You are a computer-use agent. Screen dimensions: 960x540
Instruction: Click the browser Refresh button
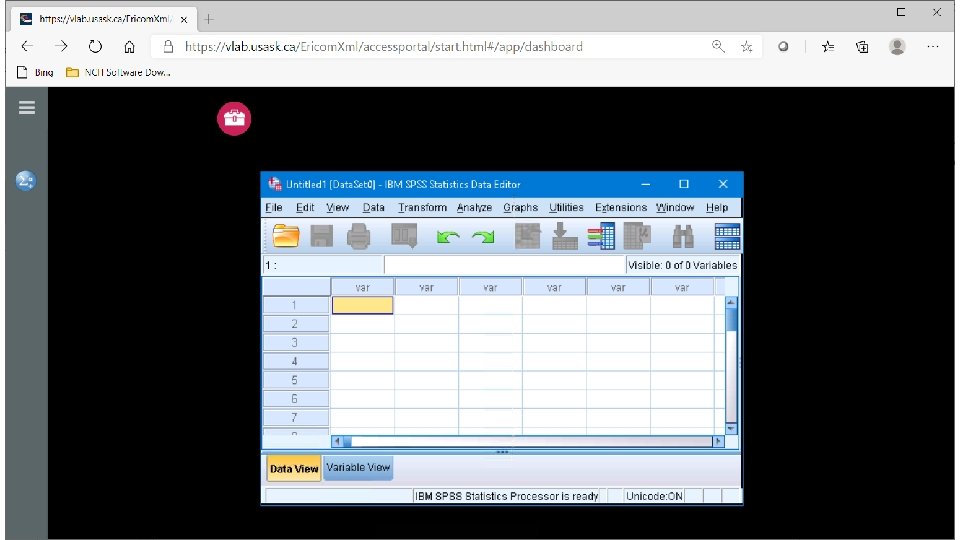click(x=95, y=47)
